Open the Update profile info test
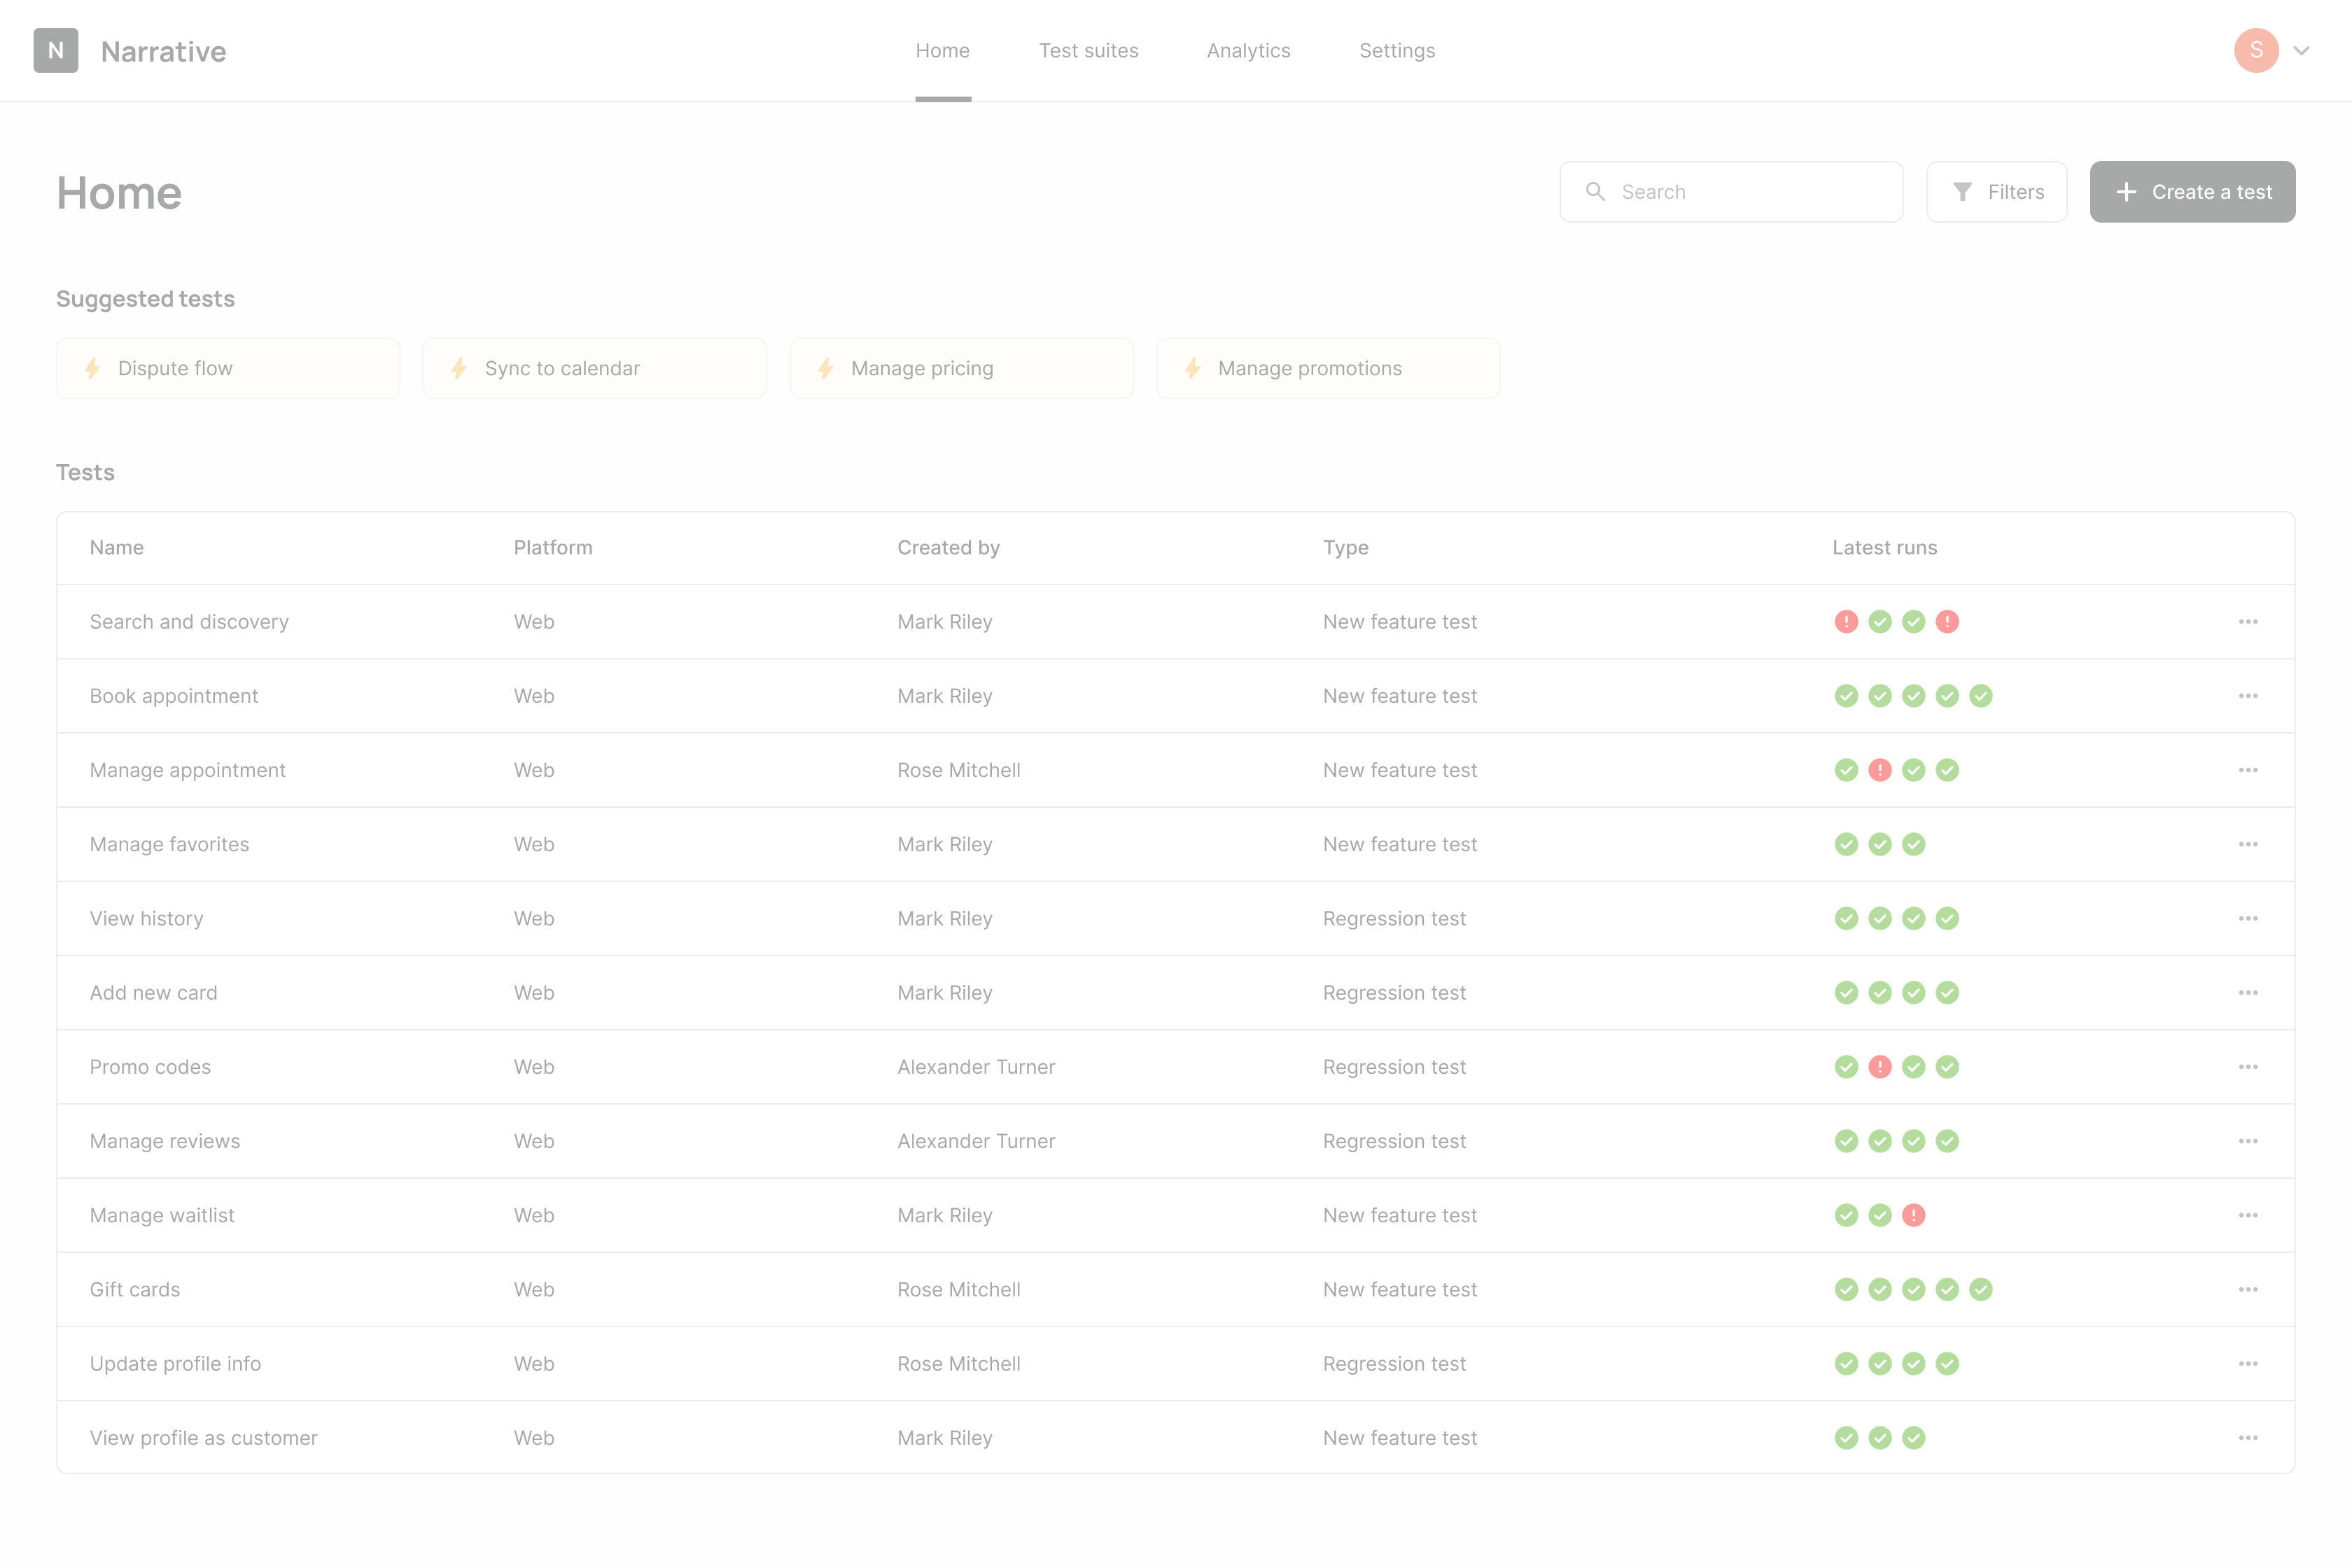The image size is (2352, 1568). pos(175,1363)
